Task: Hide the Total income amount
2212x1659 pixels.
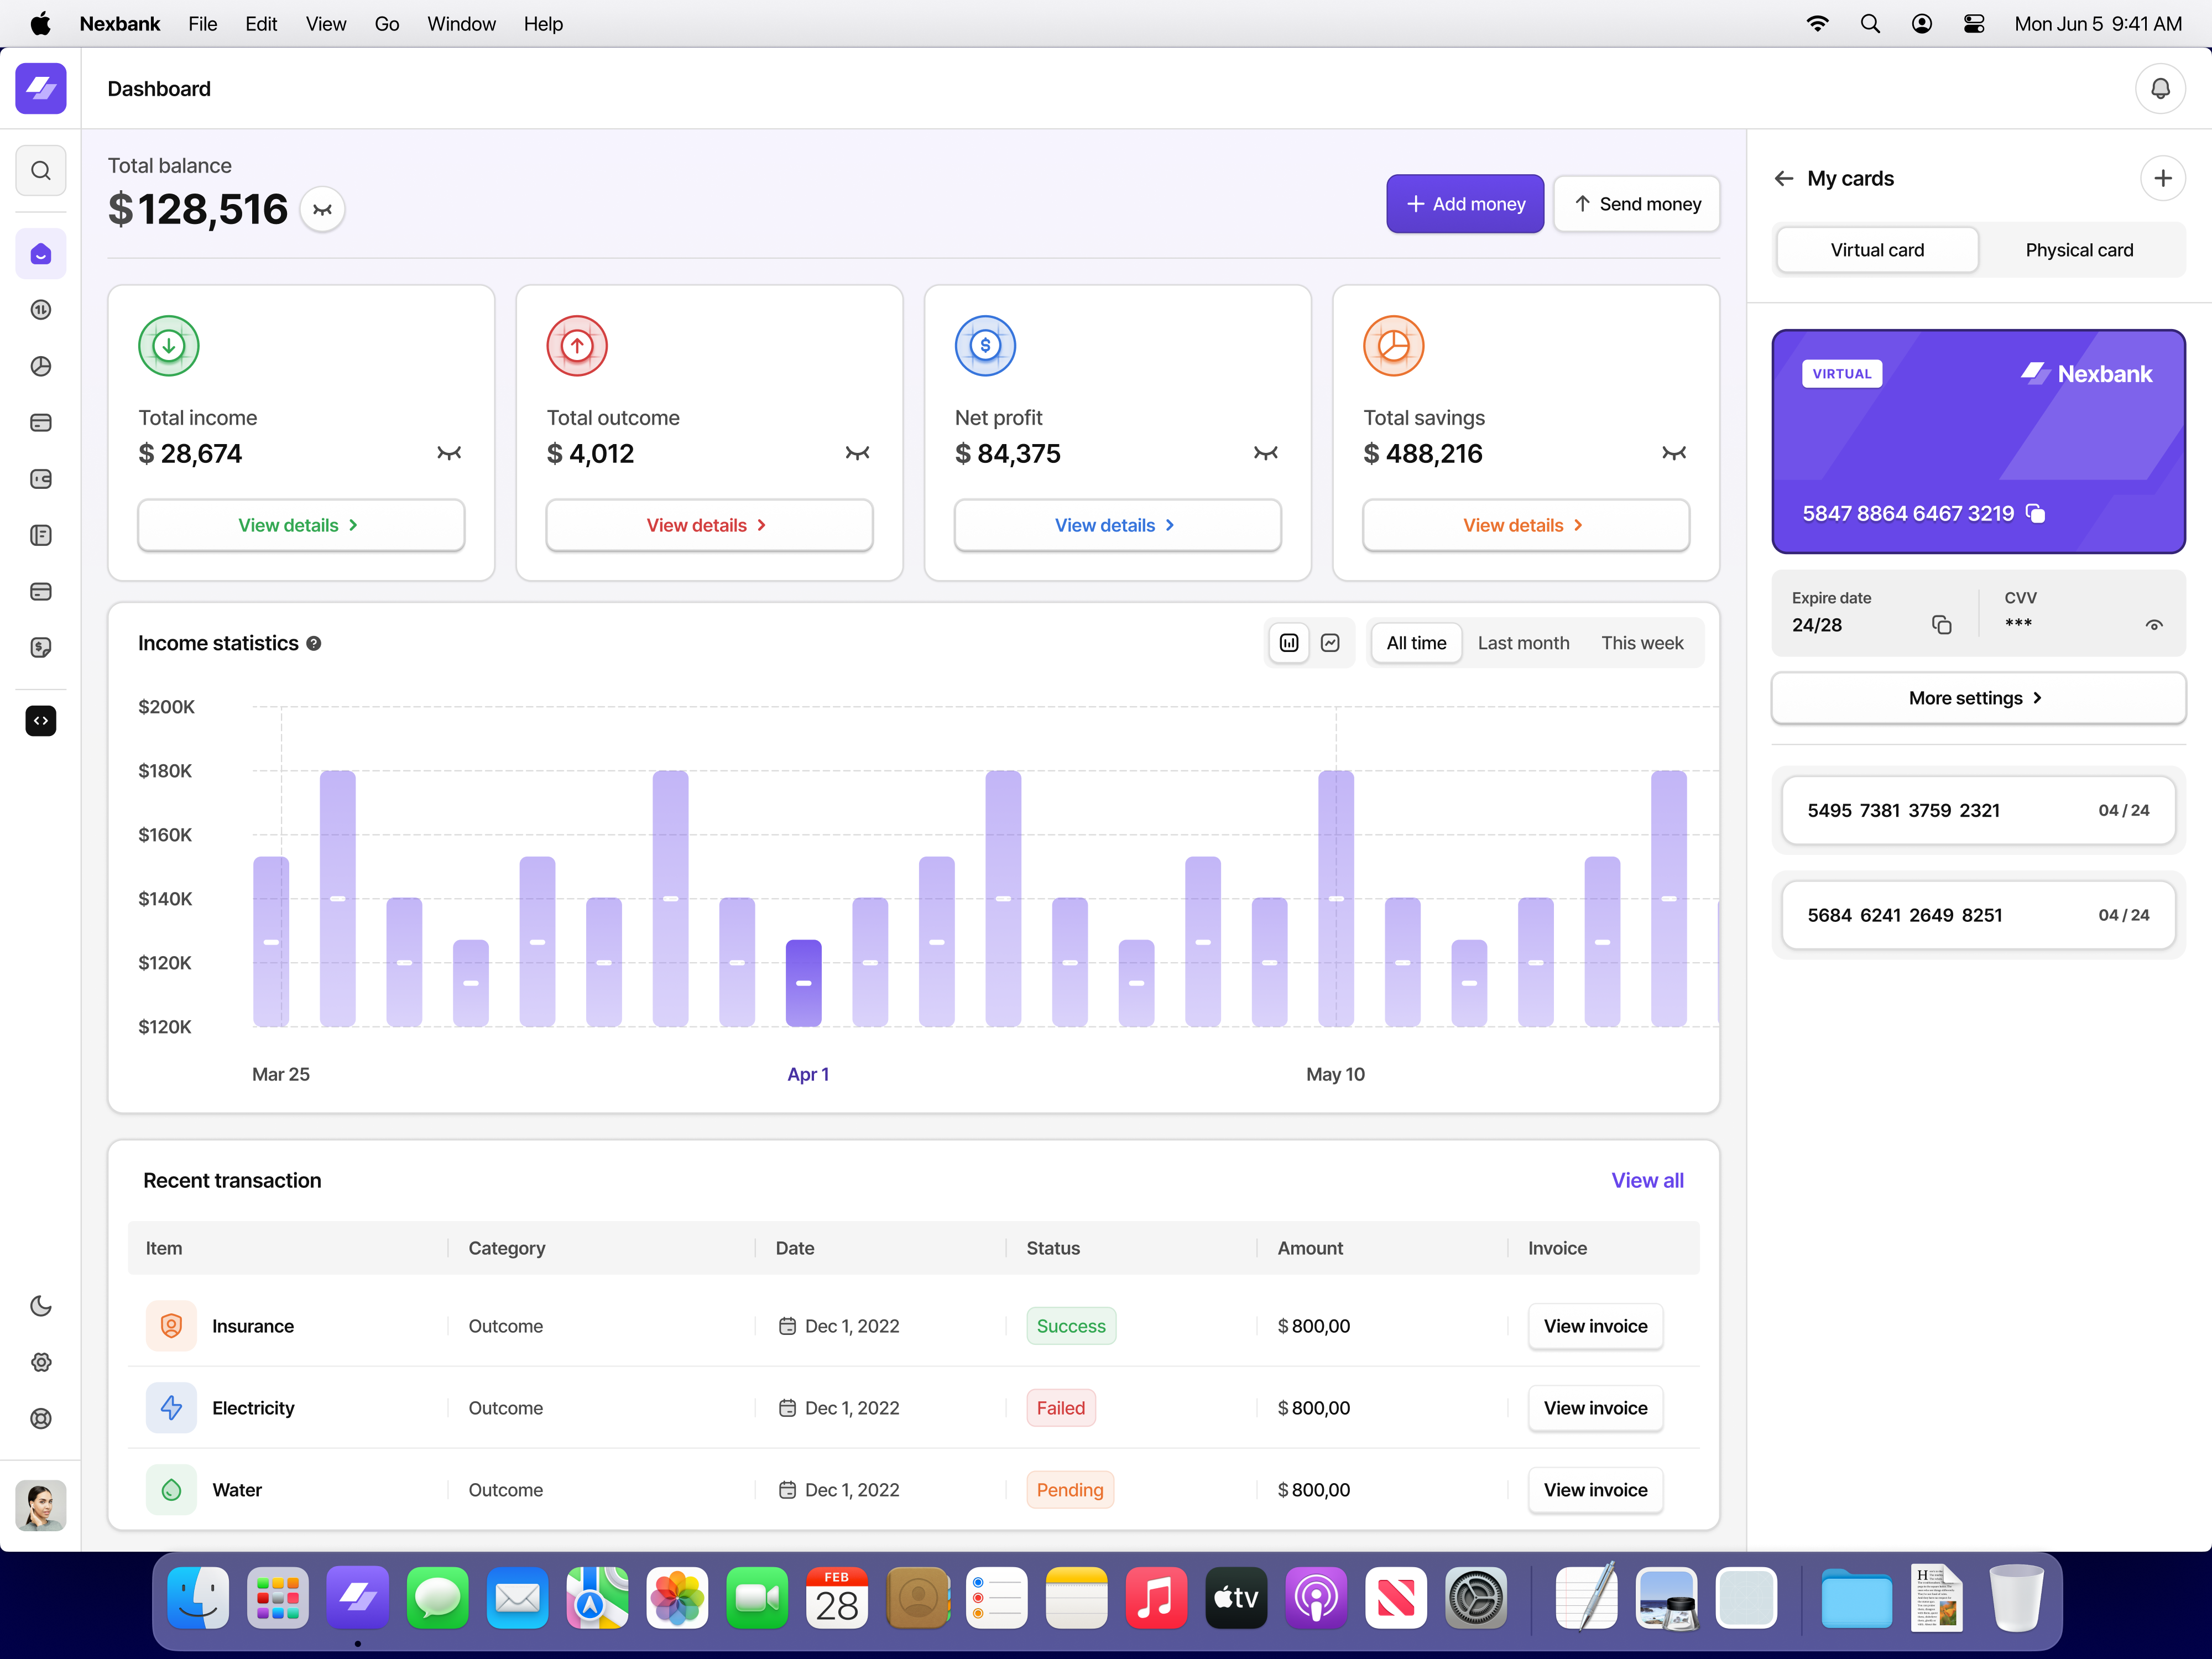Action: tap(449, 454)
